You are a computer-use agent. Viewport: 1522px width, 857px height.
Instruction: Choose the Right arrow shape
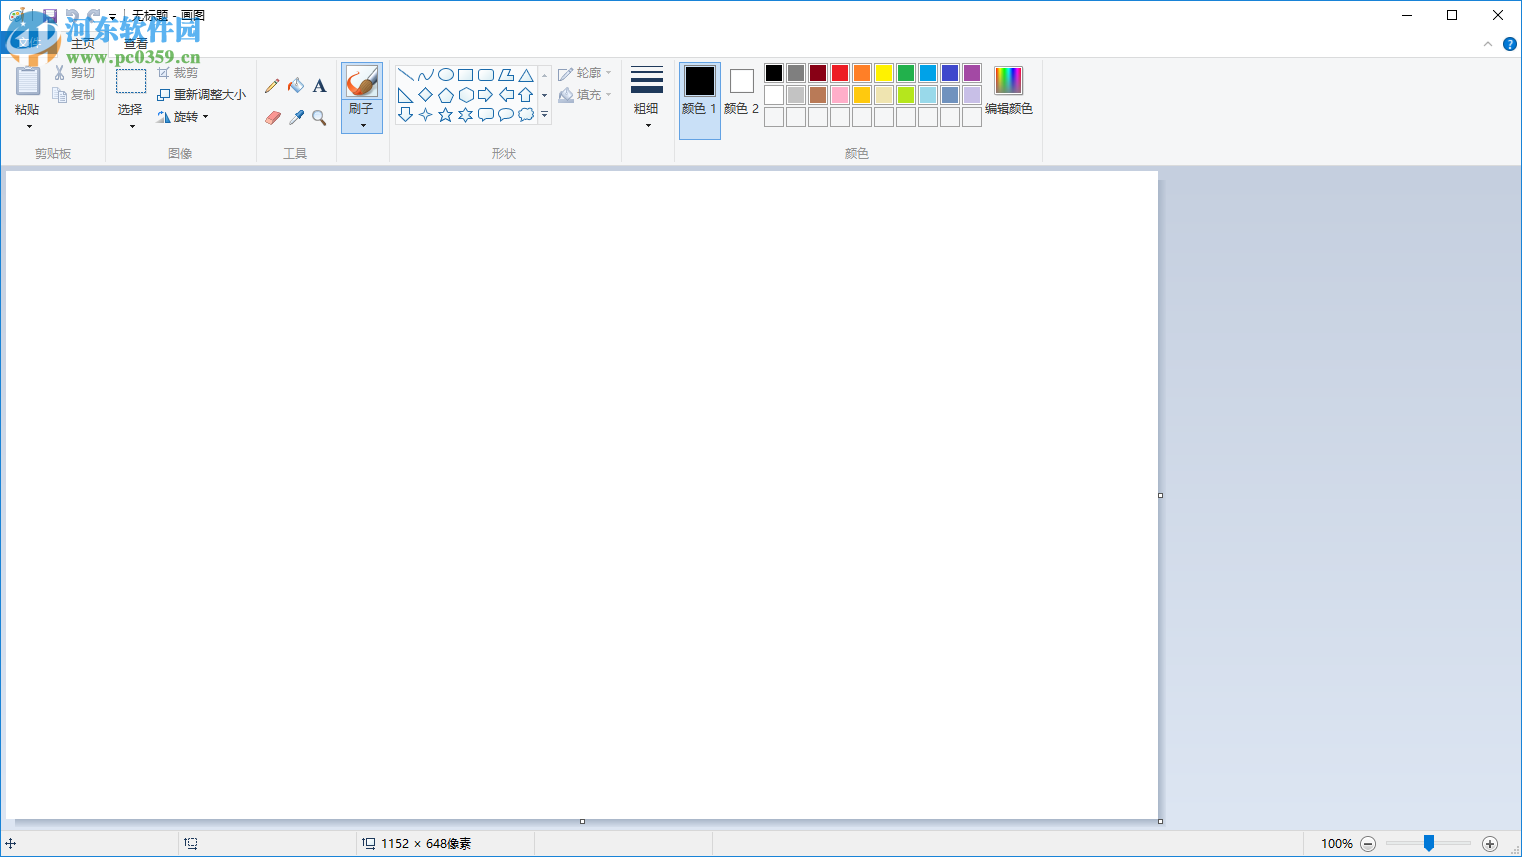pyautogui.click(x=485, y=95)
